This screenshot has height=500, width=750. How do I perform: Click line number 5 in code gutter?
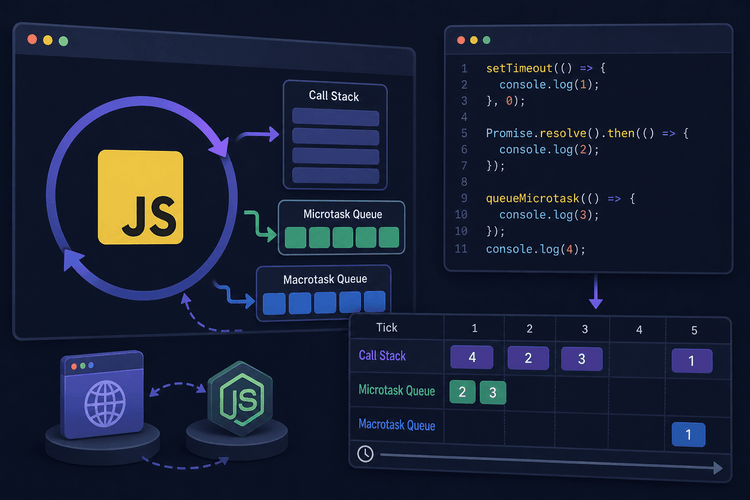pos(464,133)
